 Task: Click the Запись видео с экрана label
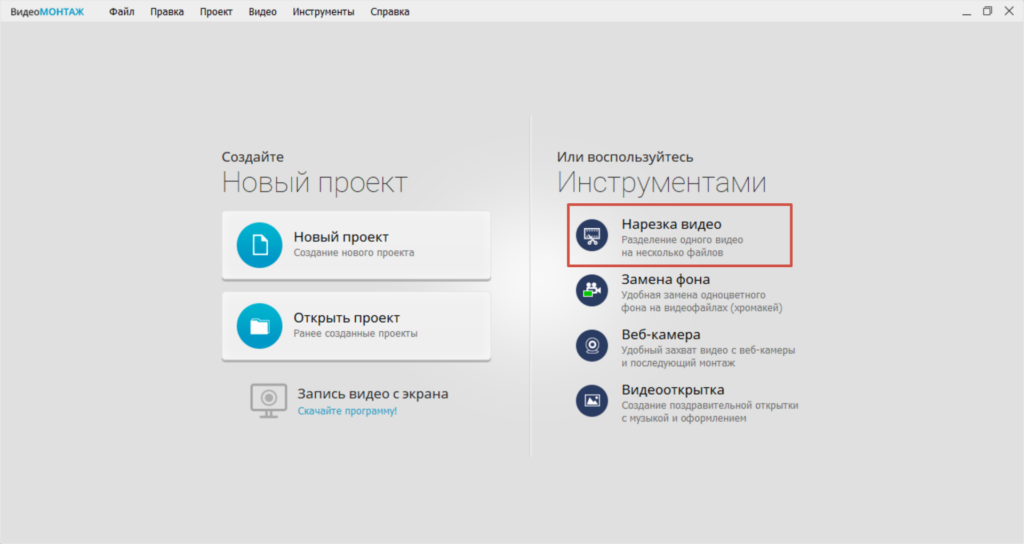click(373, 394)
